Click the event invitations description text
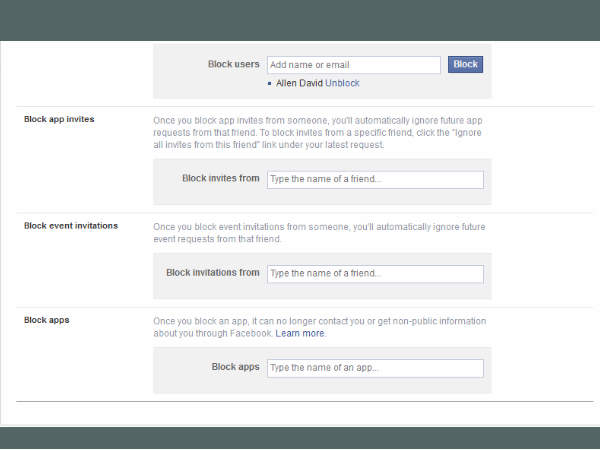 tap(318, 233)
